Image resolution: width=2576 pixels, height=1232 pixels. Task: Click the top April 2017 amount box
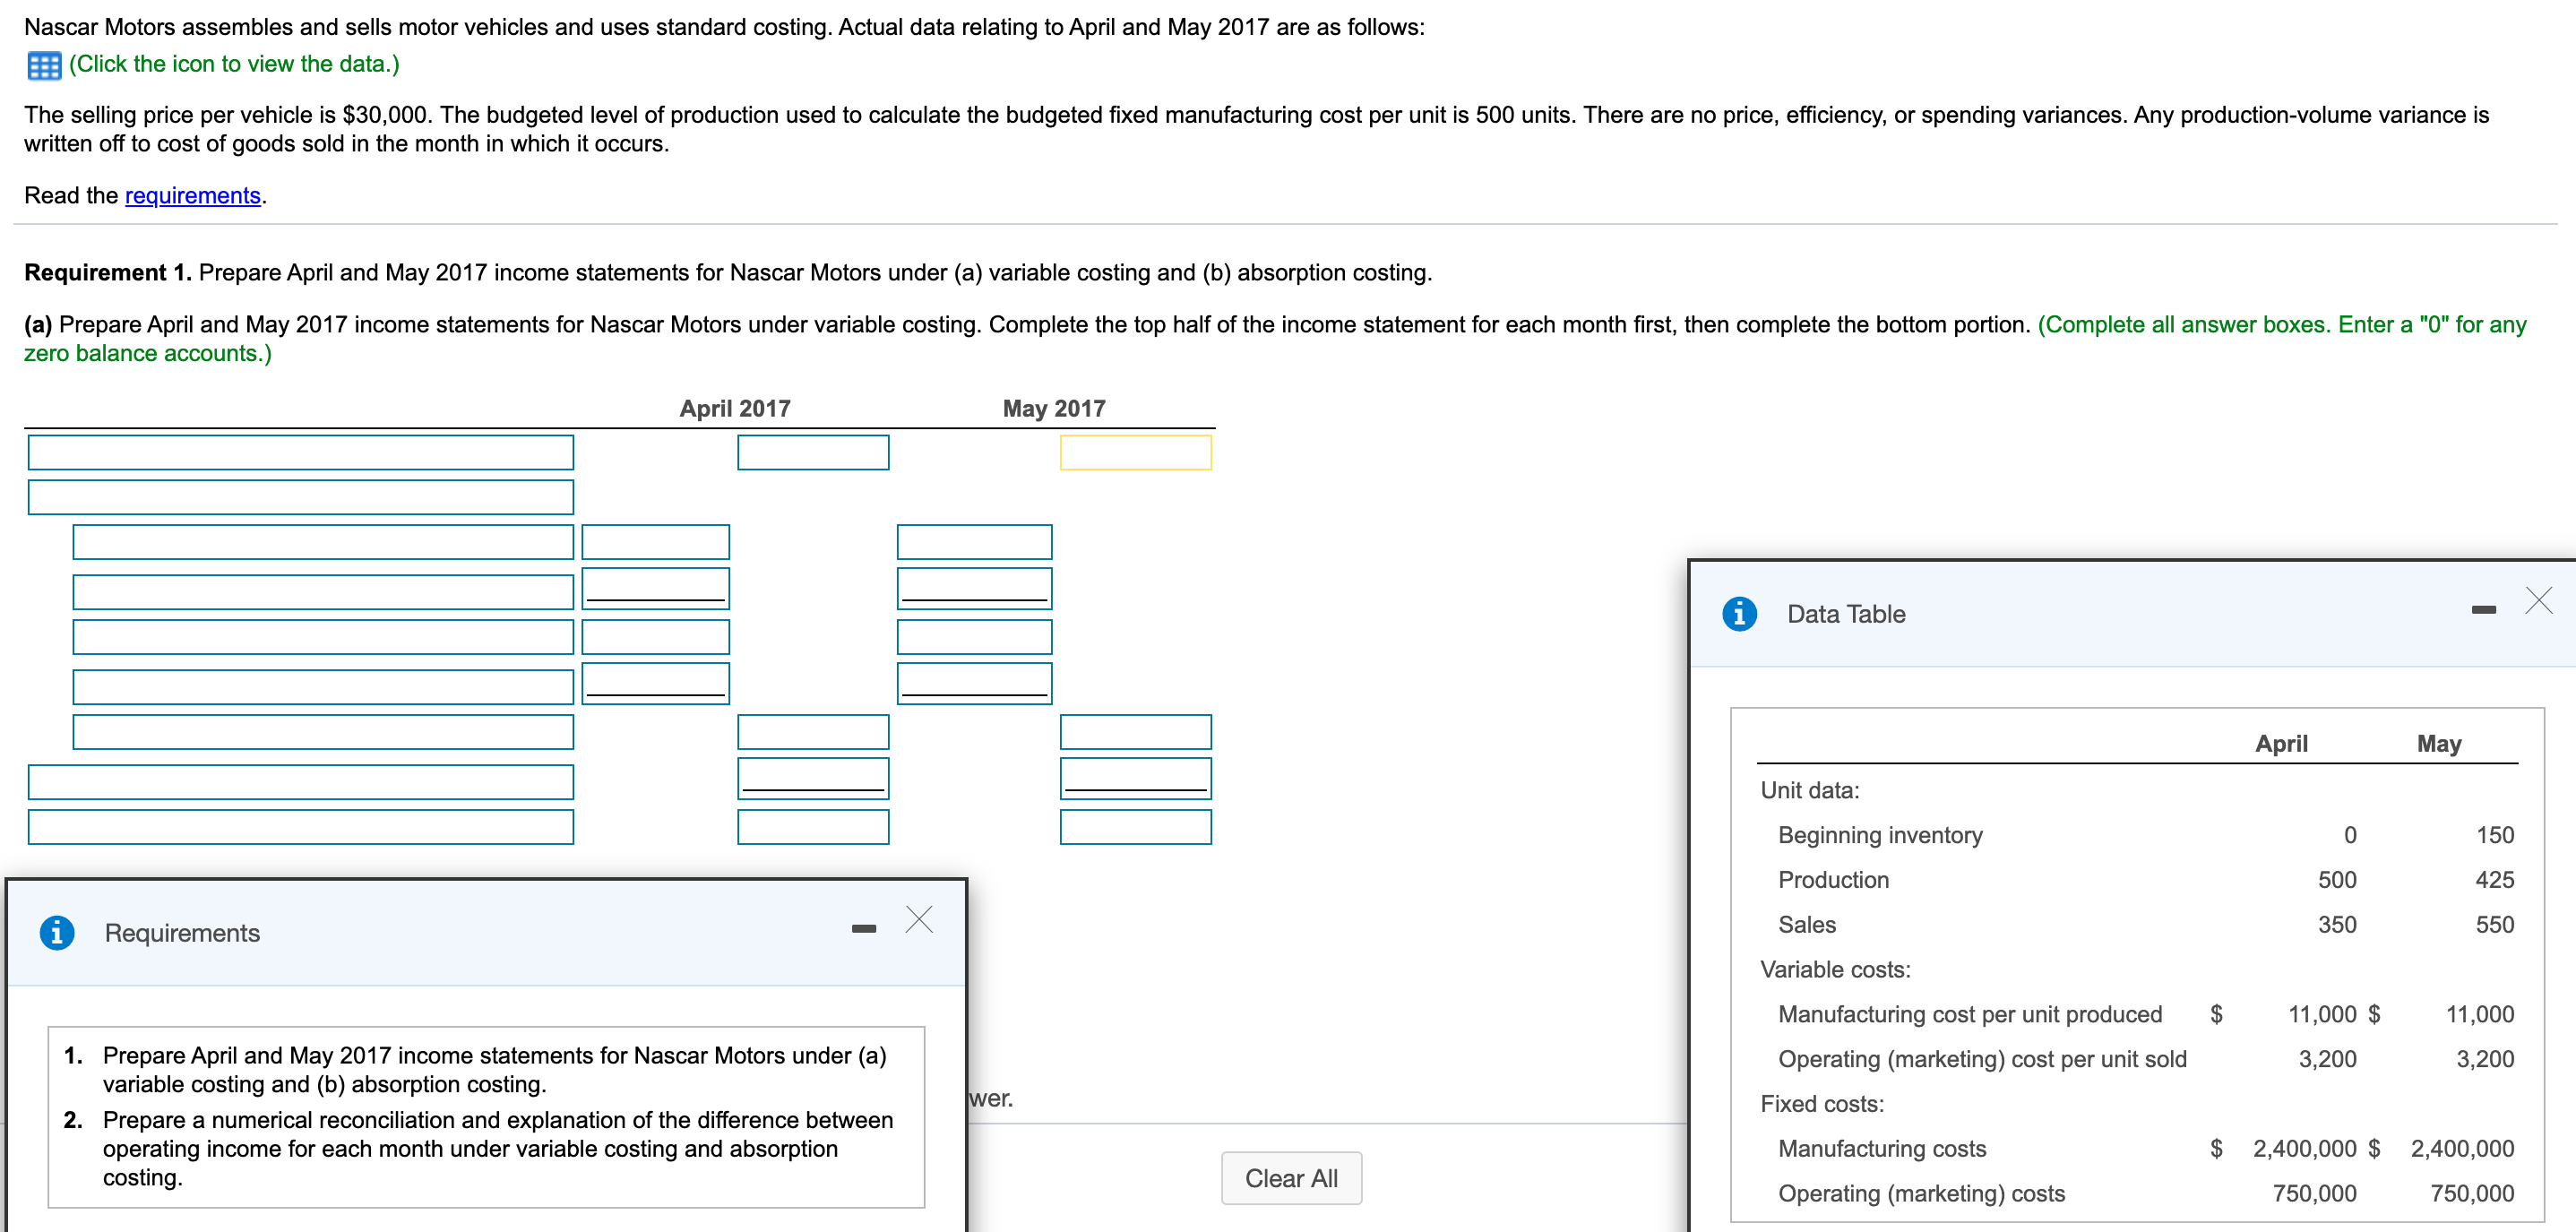tap(812, 452)
